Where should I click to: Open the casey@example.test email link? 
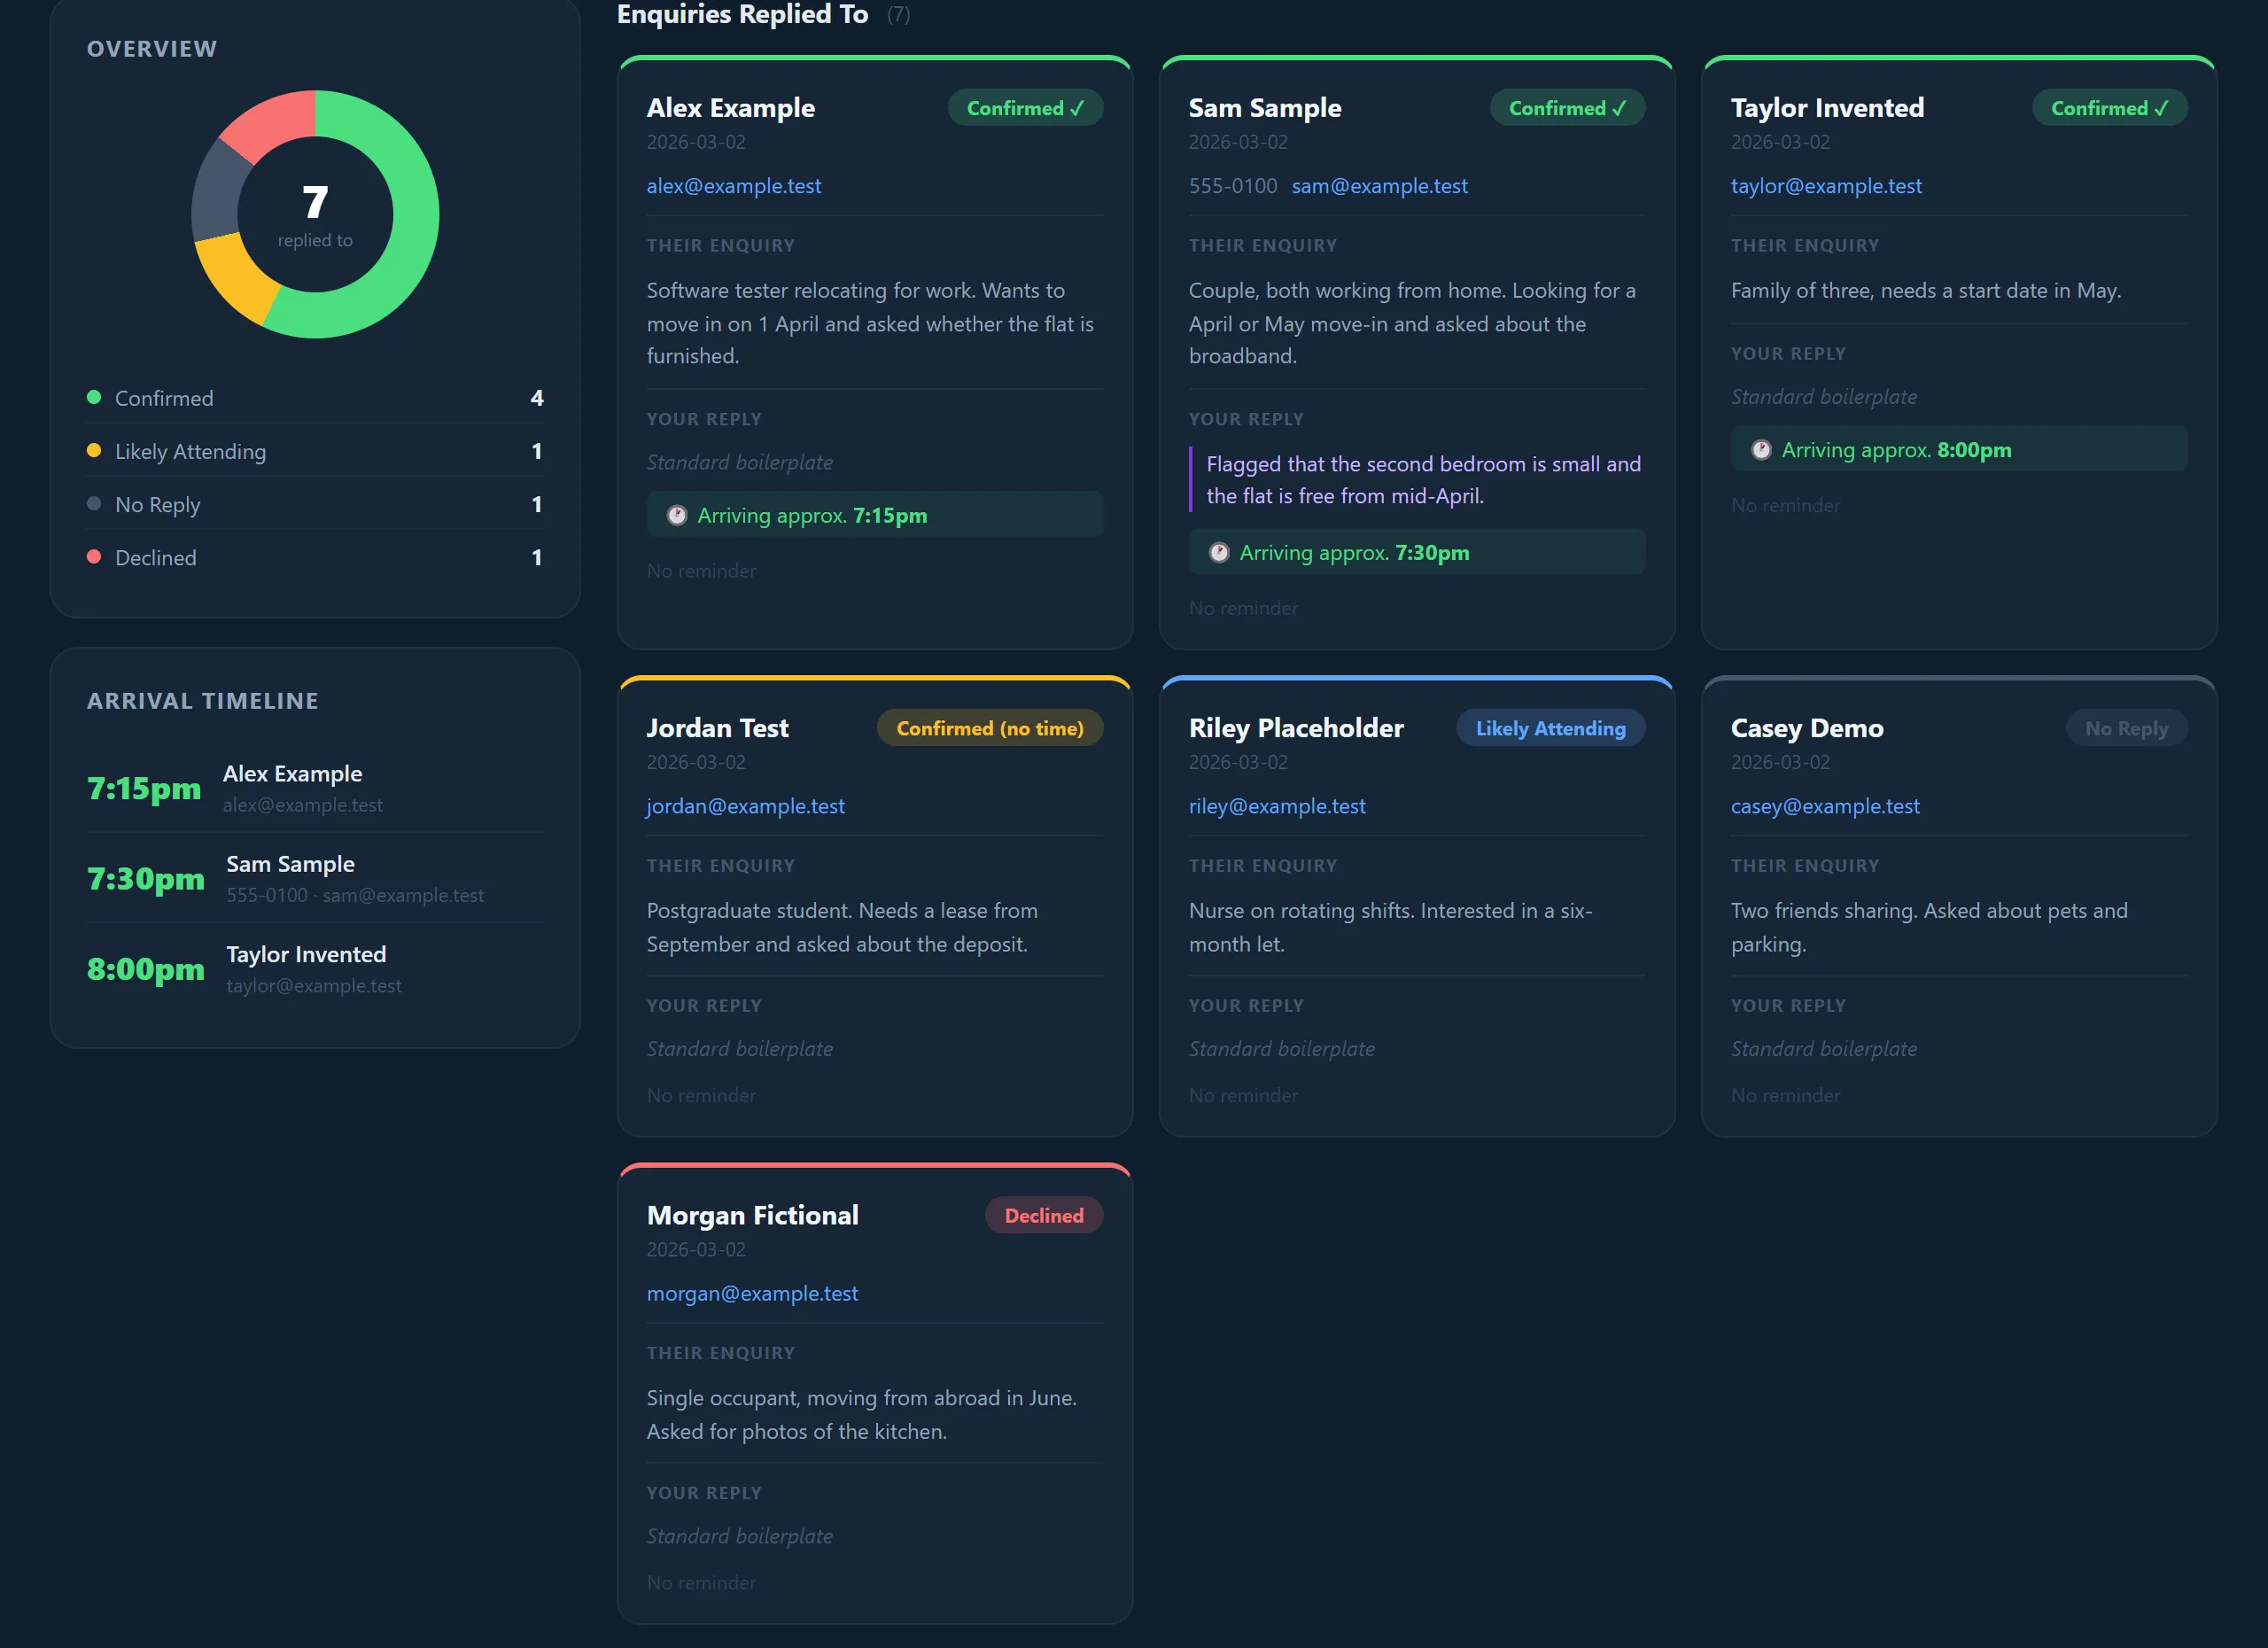point(1825,806)
